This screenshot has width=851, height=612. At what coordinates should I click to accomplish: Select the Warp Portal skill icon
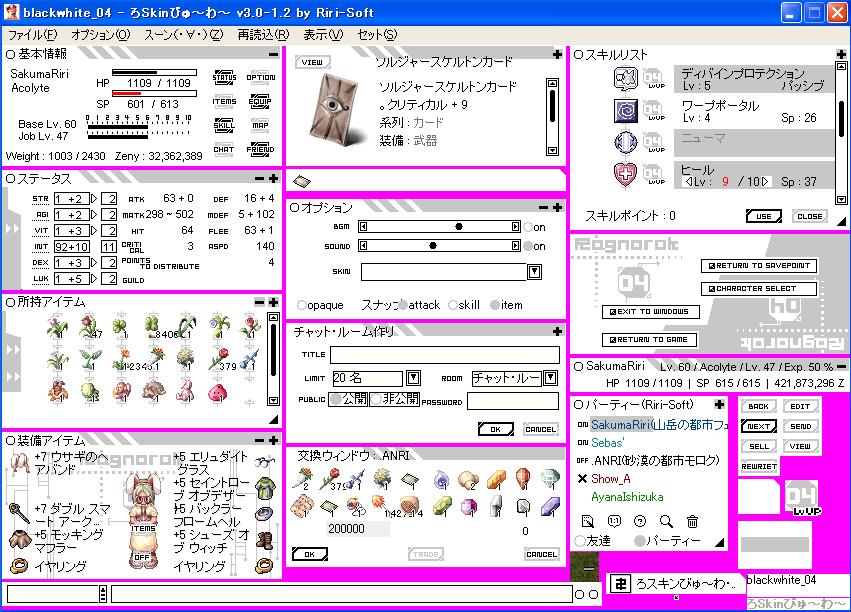pos(625,111)
